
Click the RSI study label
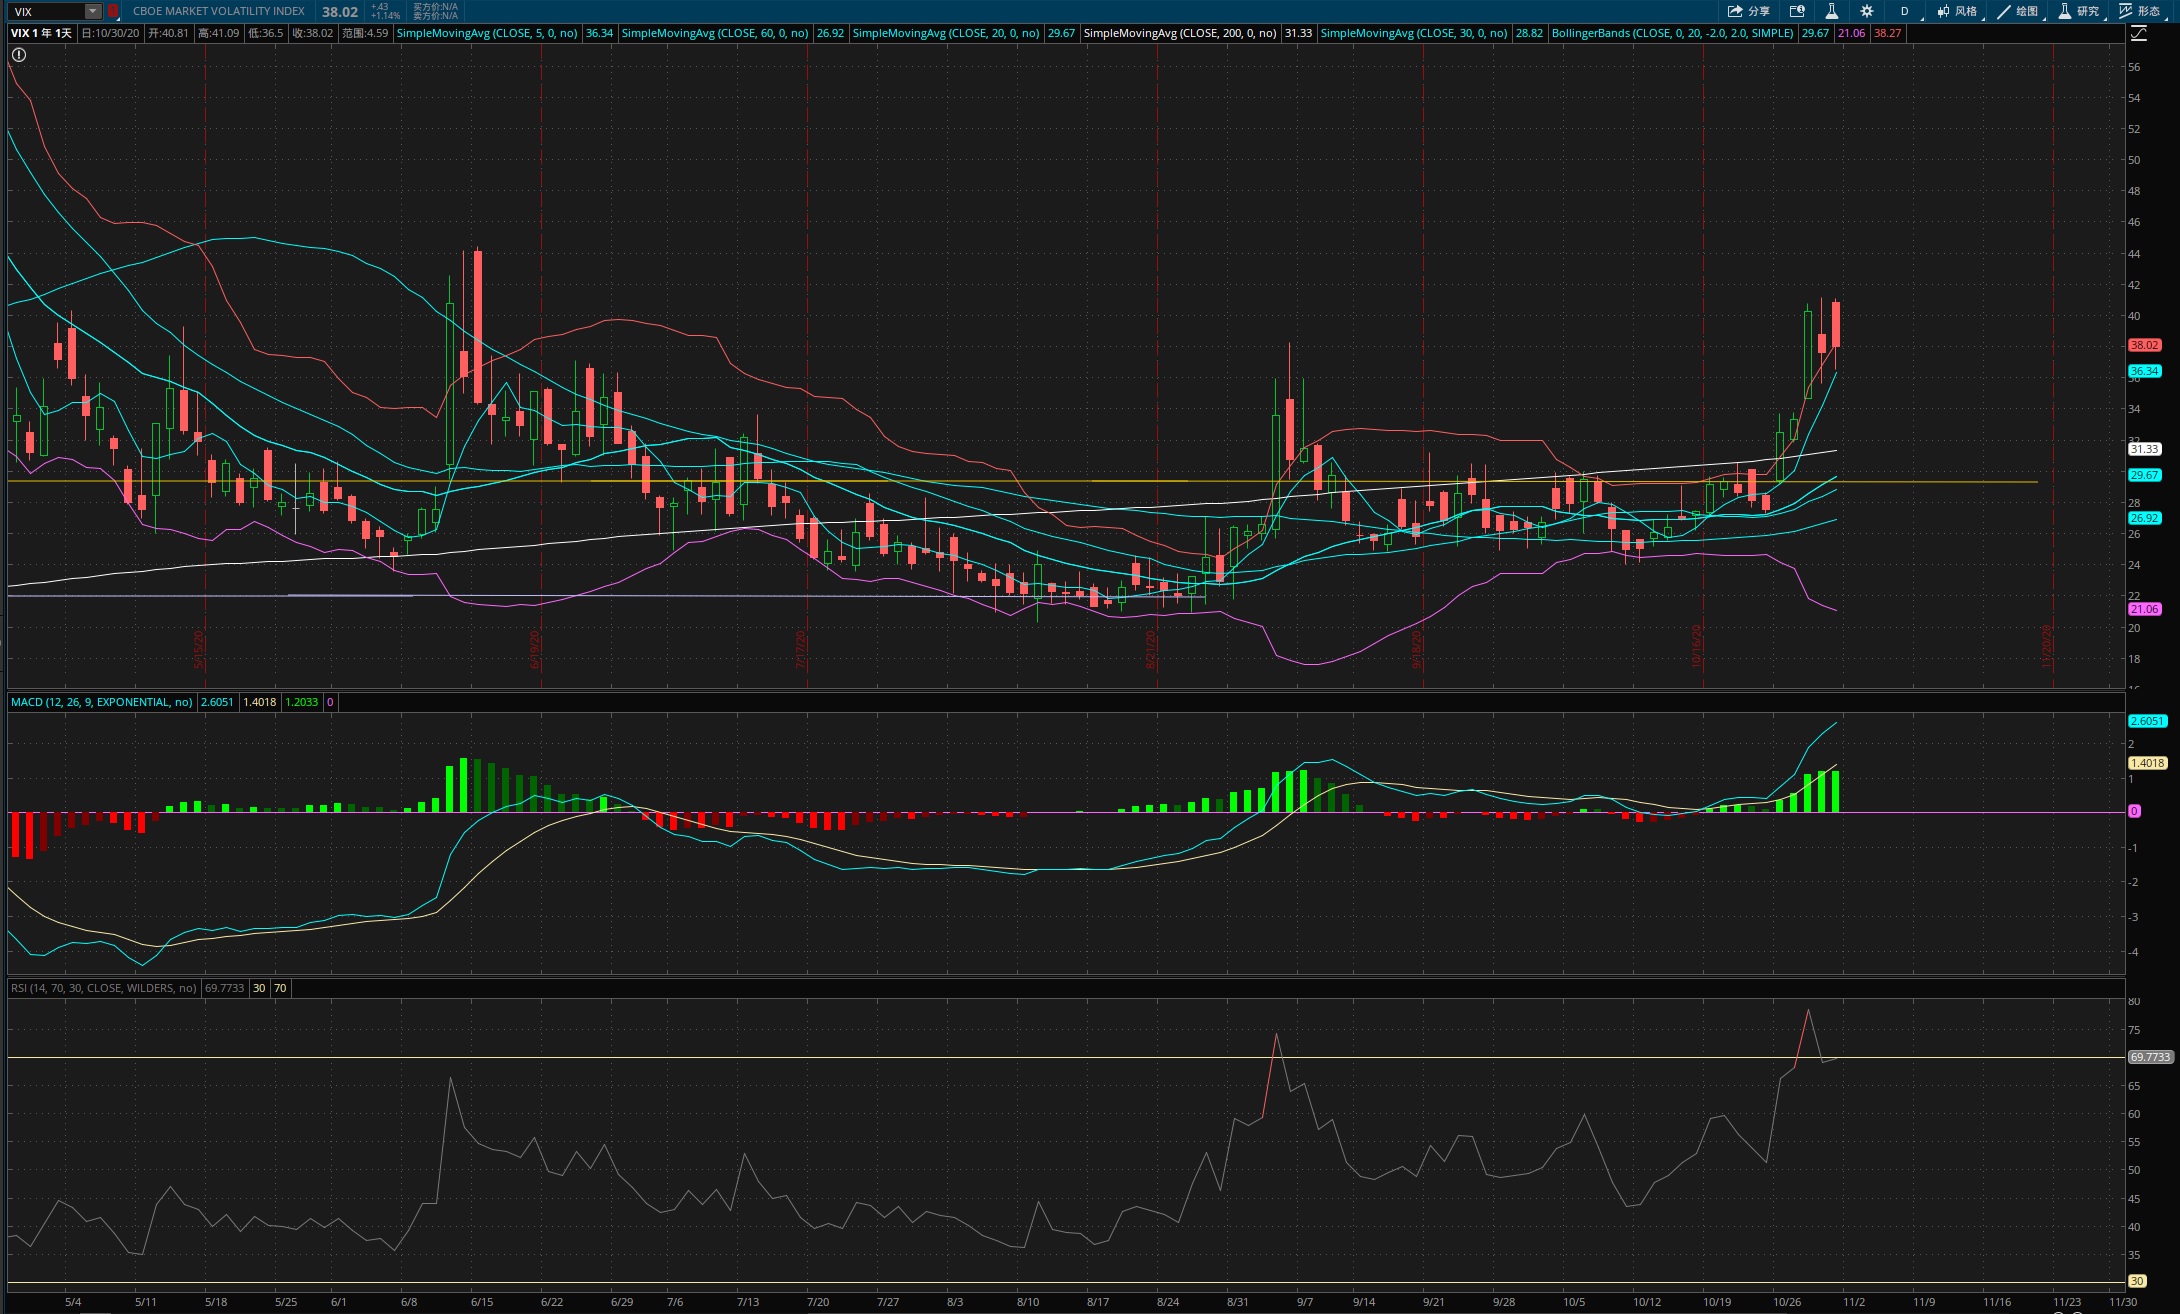point(104,988)
